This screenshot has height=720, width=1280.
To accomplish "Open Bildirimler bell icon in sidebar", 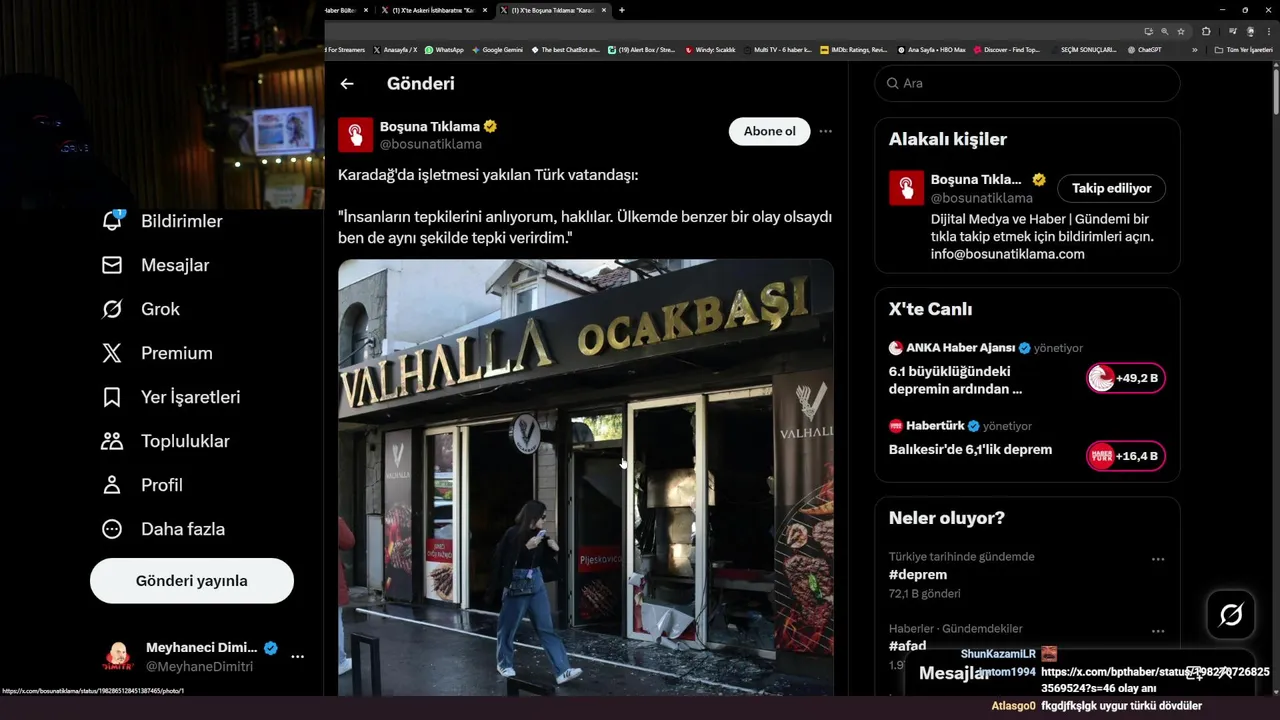I will [x=112, y=220].
